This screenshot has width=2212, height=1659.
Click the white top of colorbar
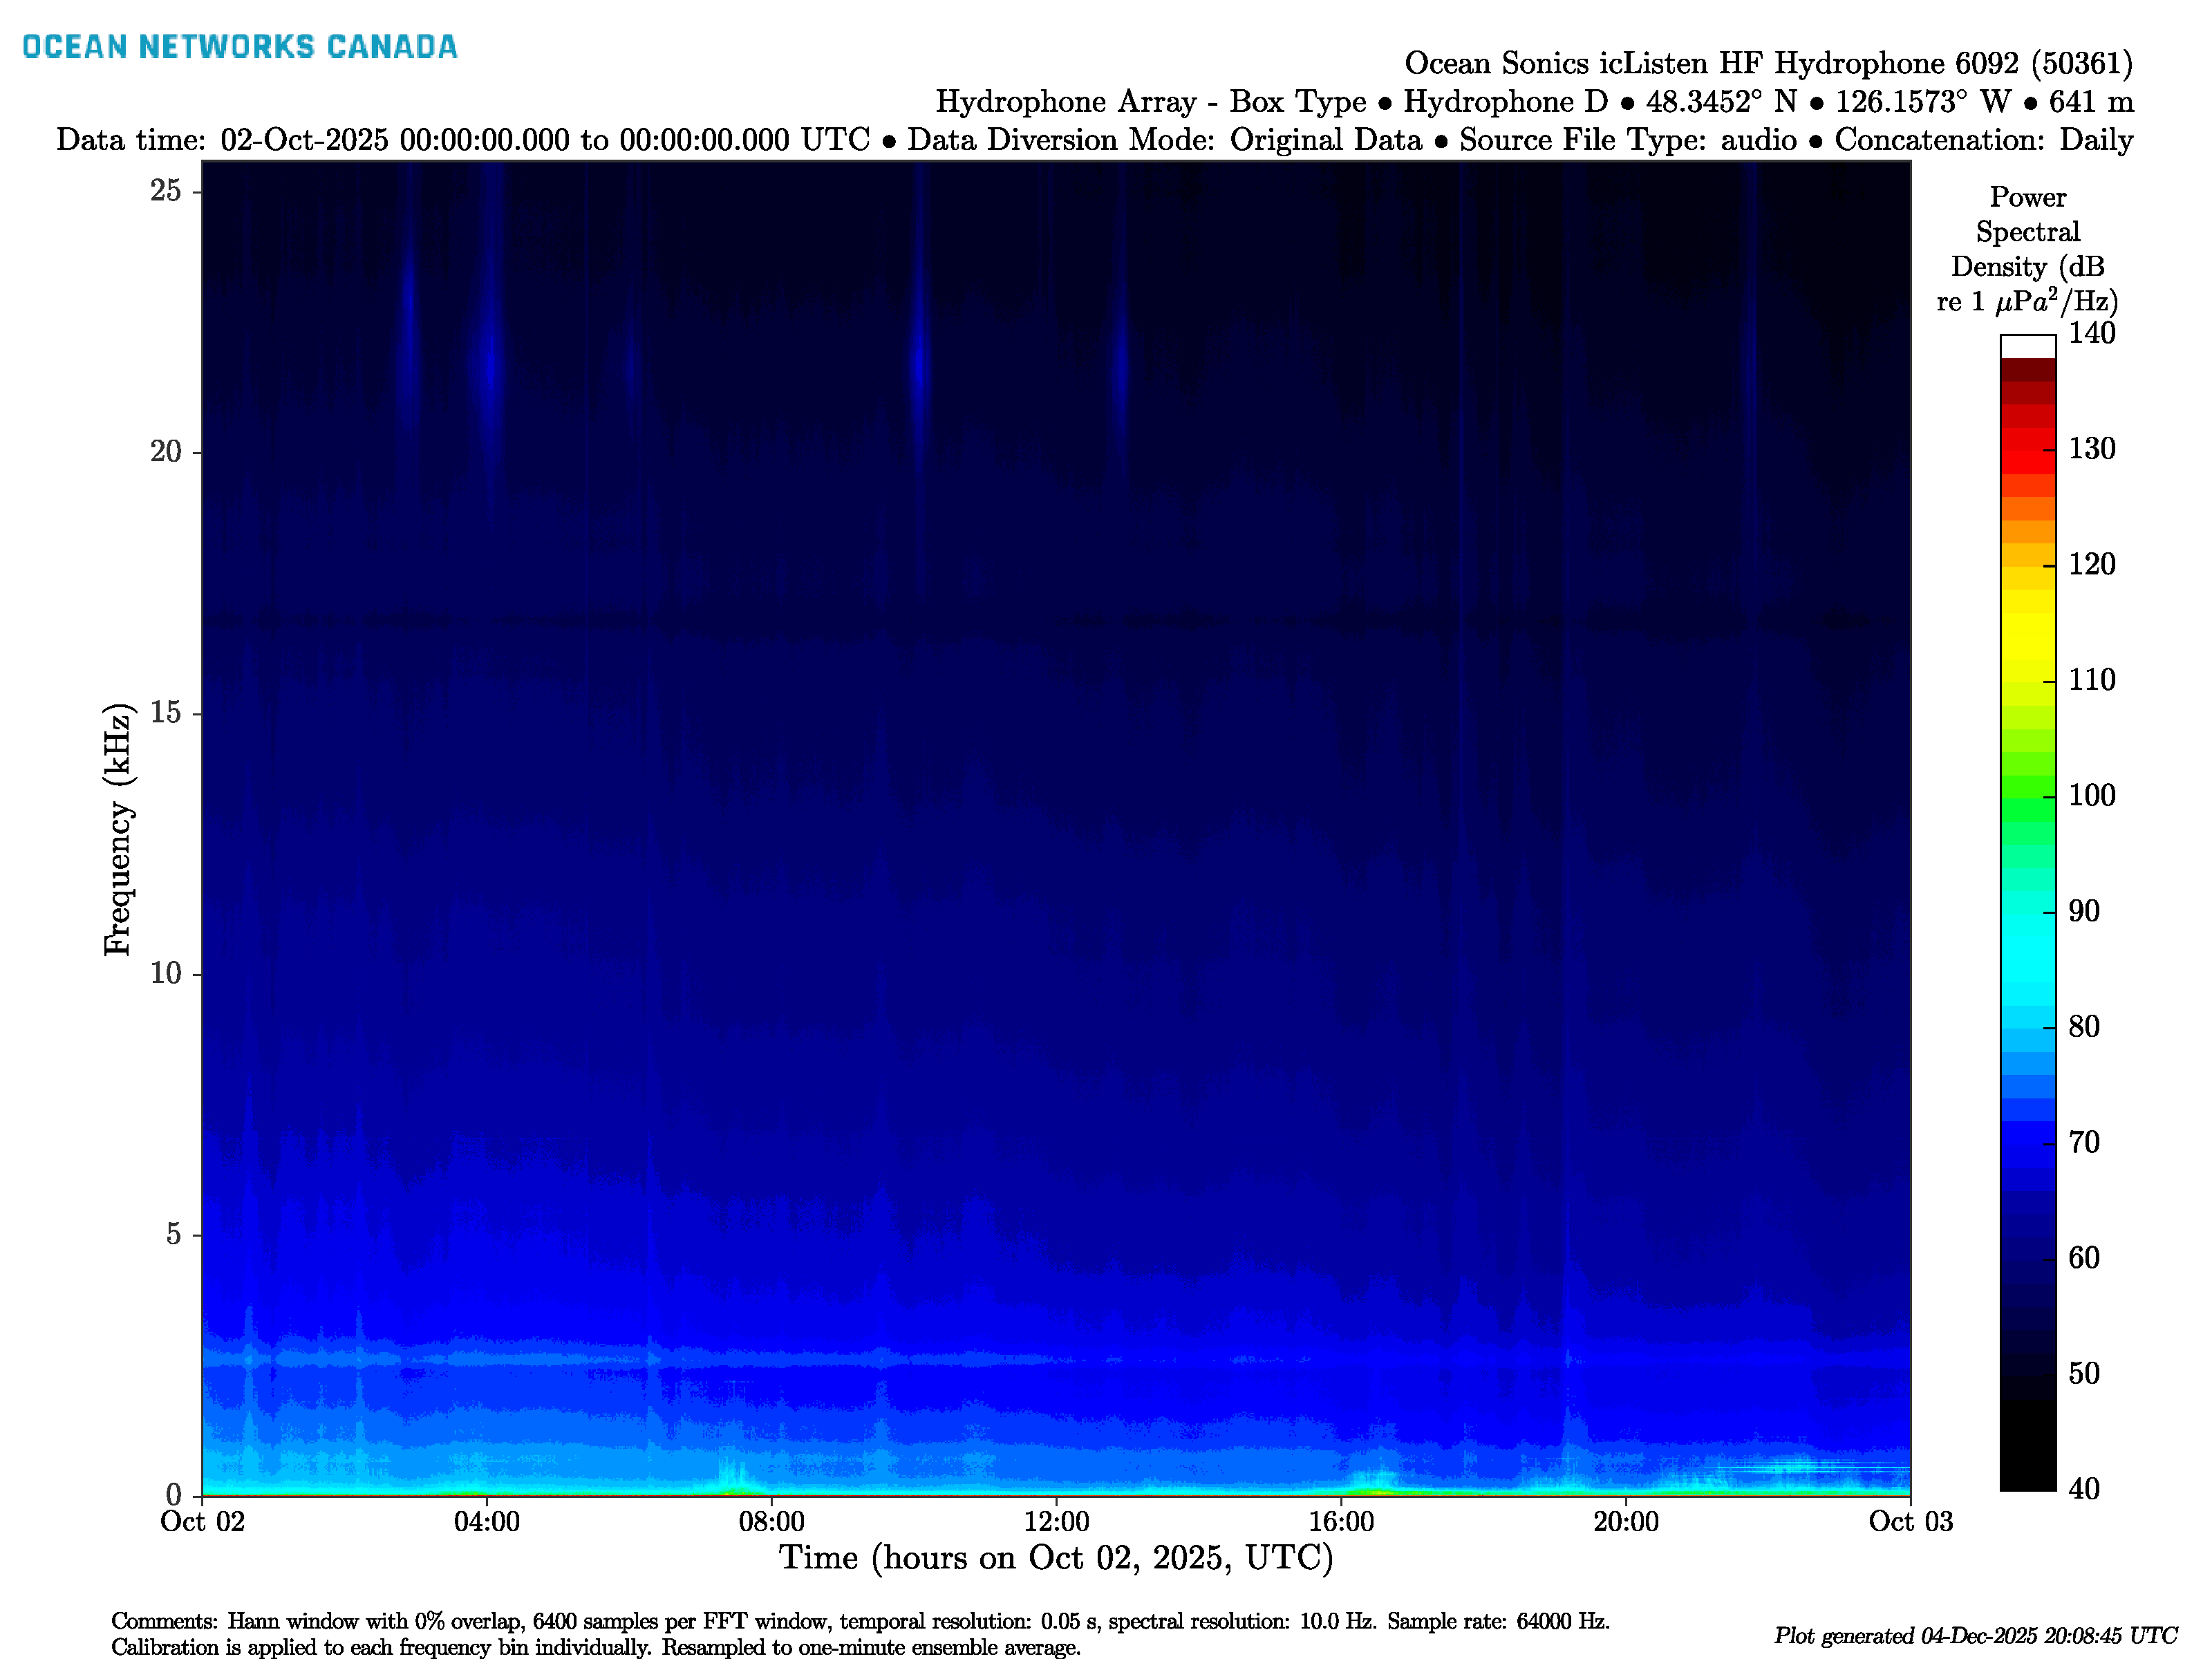tap(2027, 346)
